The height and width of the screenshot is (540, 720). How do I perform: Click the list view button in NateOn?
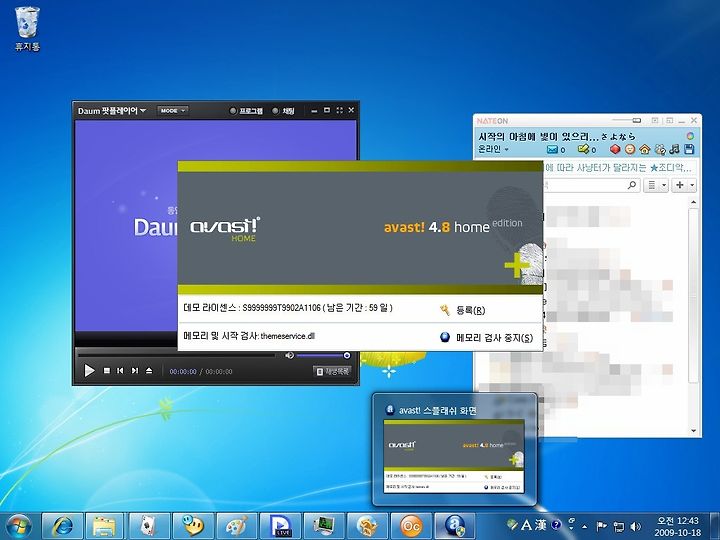coord(652,186)
